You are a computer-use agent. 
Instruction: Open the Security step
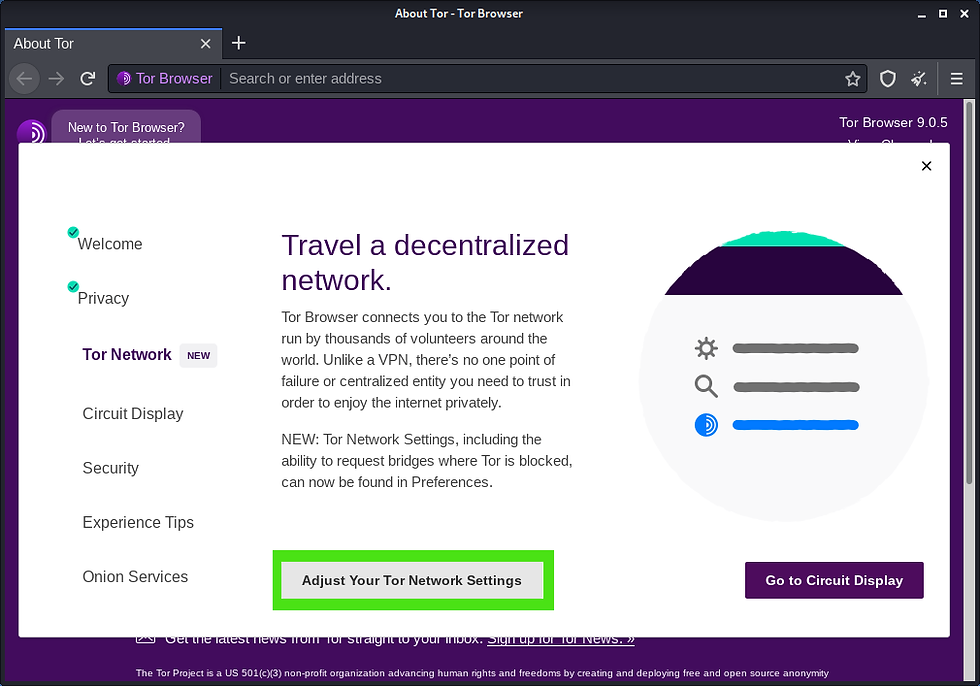click(x=111, y=468)
